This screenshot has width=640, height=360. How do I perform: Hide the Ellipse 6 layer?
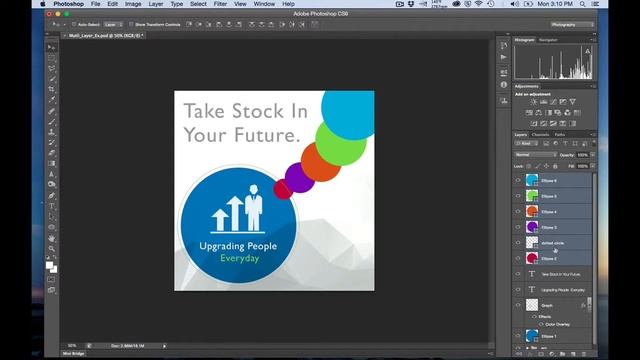pyautogui.click(x=518, y=180)
